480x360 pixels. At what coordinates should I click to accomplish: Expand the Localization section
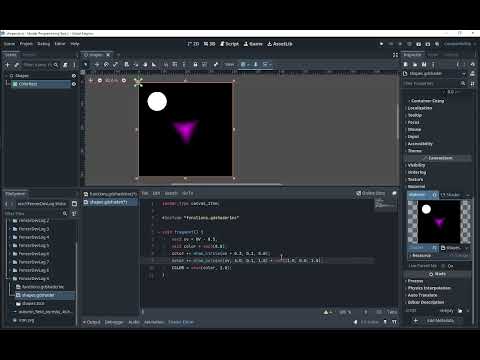coord(420,108)
